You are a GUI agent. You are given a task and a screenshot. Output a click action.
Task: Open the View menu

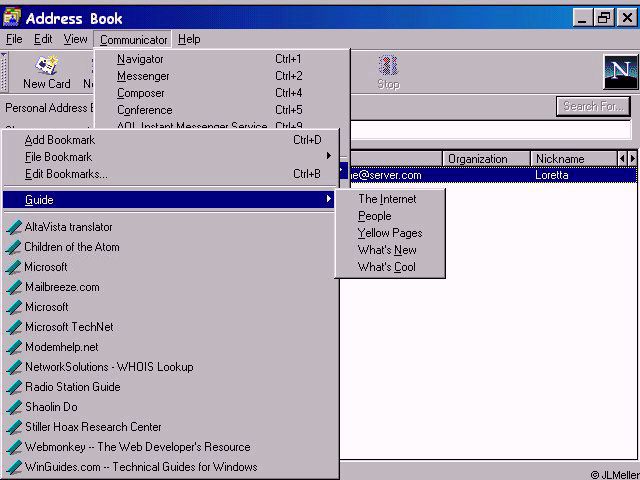(x=76, y=39)
